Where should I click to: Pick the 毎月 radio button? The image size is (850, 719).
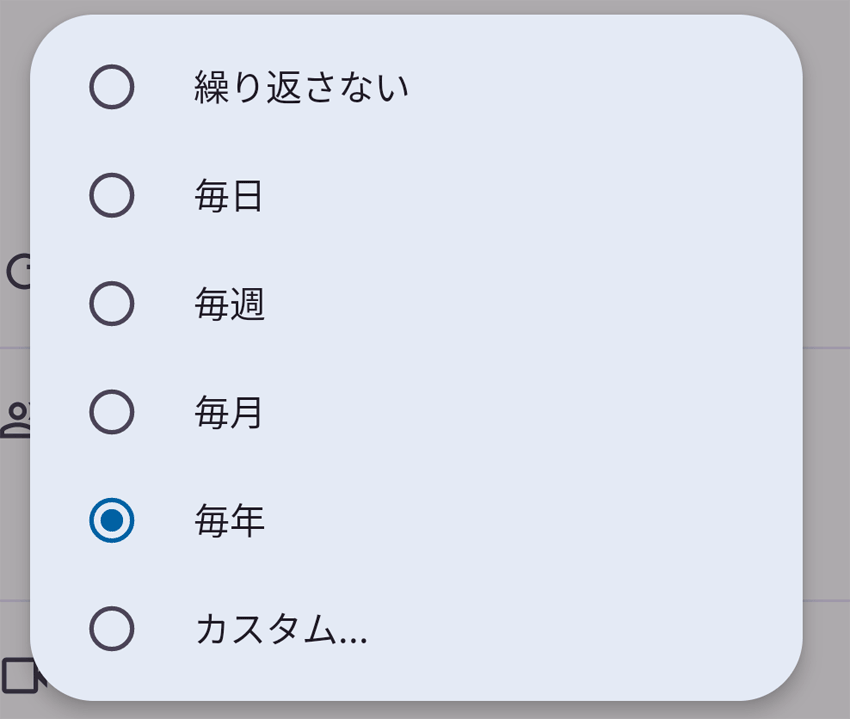(x=112, y=412)
